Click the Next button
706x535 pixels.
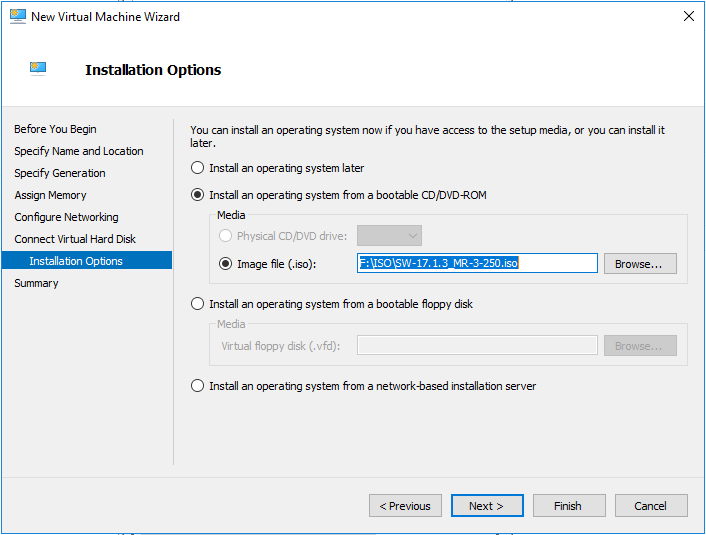(487, 506)
